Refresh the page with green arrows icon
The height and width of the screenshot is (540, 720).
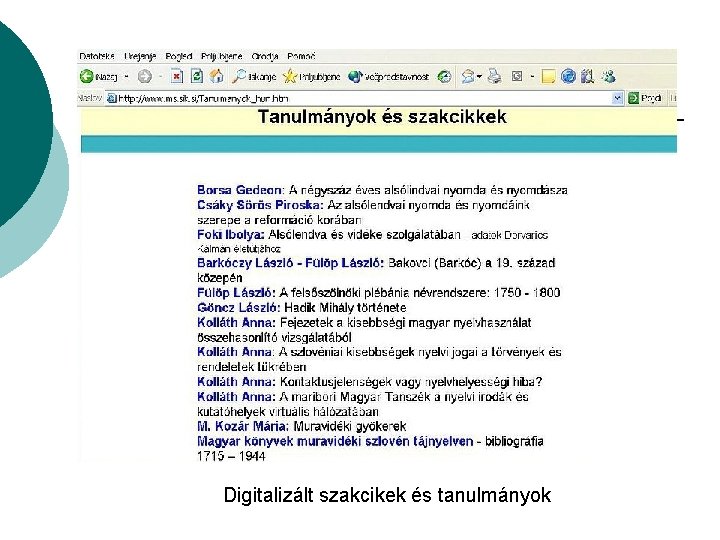coord(197,76)
